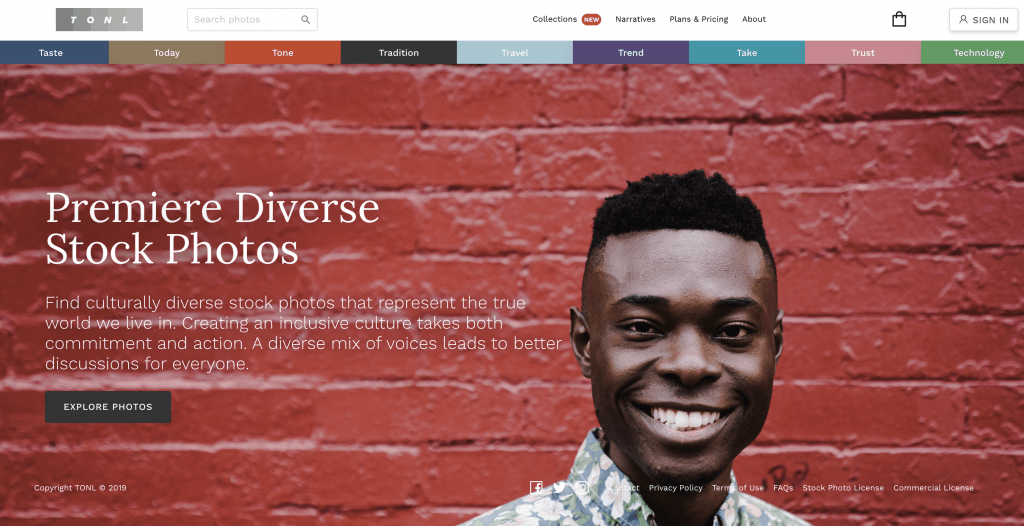The height and width of the screenshot is (526, 1024).
Task: Open the Narratives menu item
Action: tap(635, 20)
